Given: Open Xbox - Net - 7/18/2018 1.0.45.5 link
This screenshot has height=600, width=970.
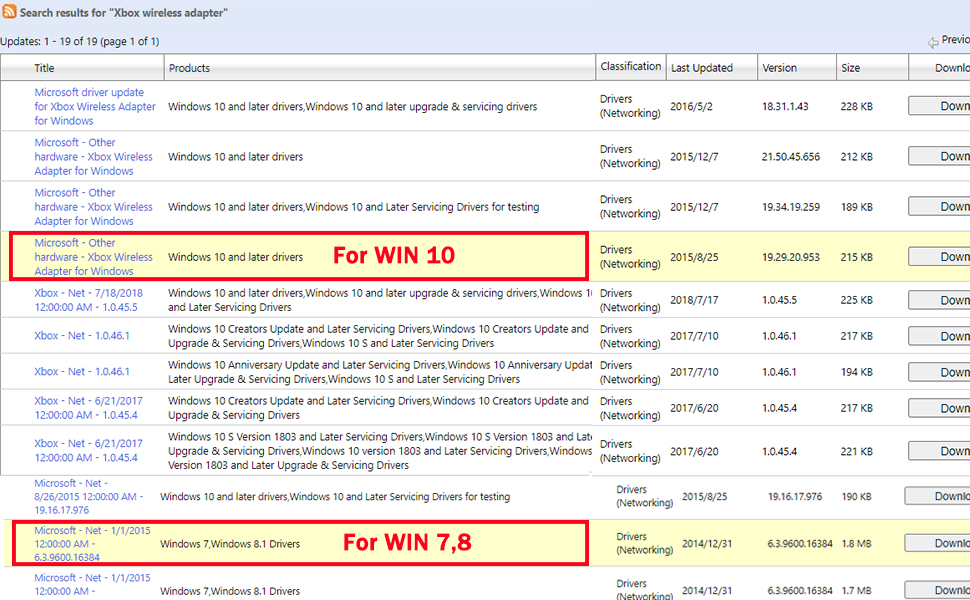Looking at the screenshot, I should 88,300.
